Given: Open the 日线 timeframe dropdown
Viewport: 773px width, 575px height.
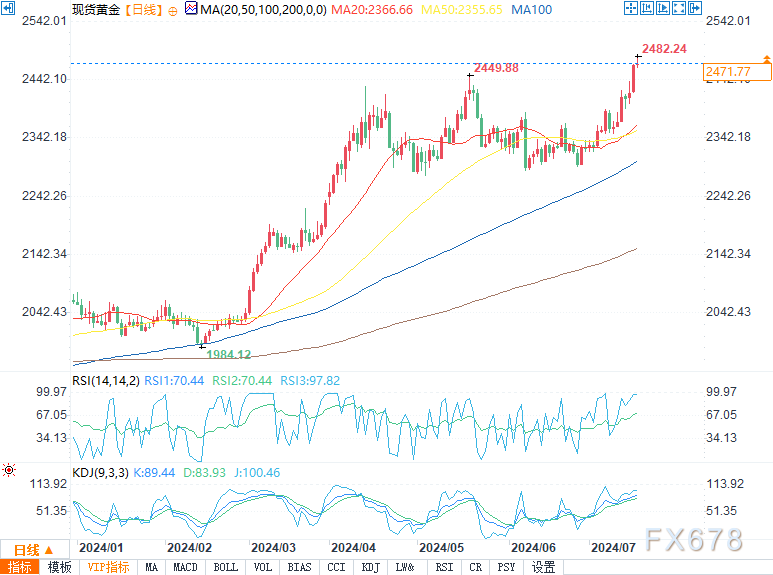Looking at the screenshot, I should (34, 550).
